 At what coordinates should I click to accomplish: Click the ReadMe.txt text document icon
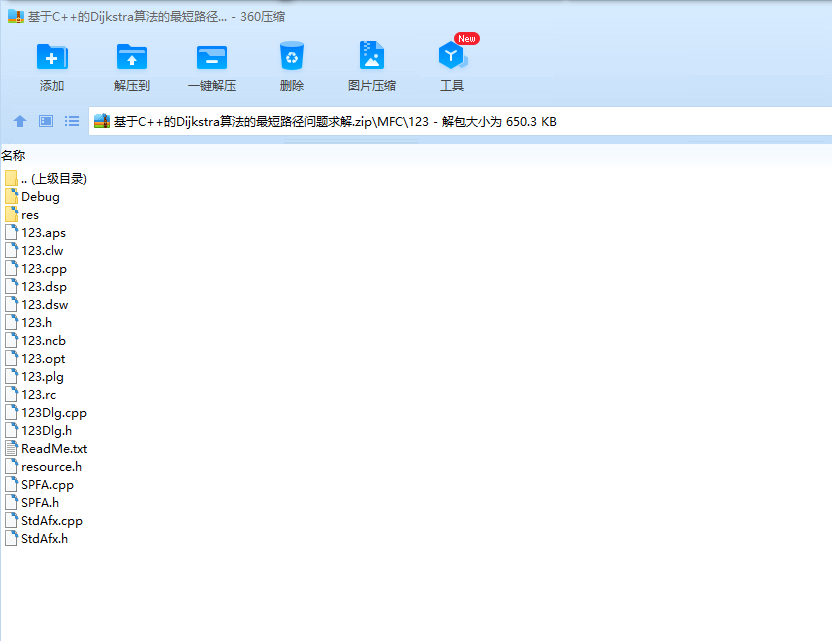coord(11,448)
